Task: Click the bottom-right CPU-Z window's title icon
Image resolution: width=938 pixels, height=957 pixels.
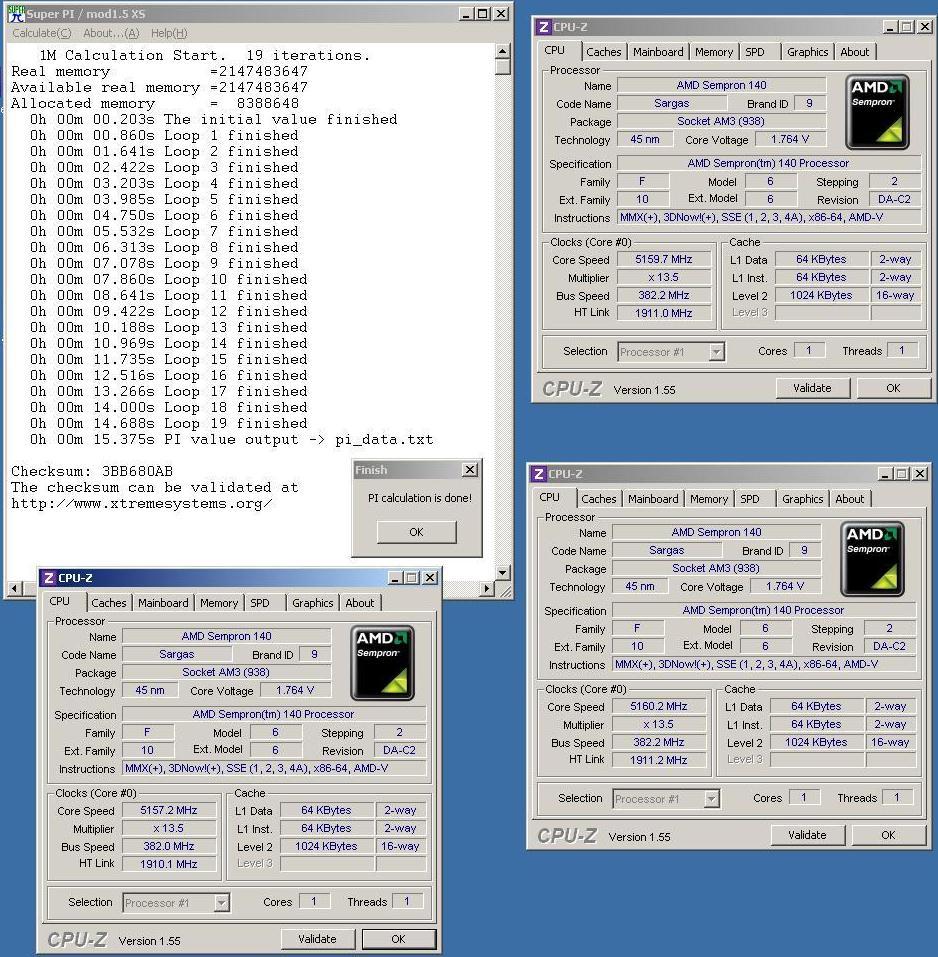Action: [x=538, y=474]
